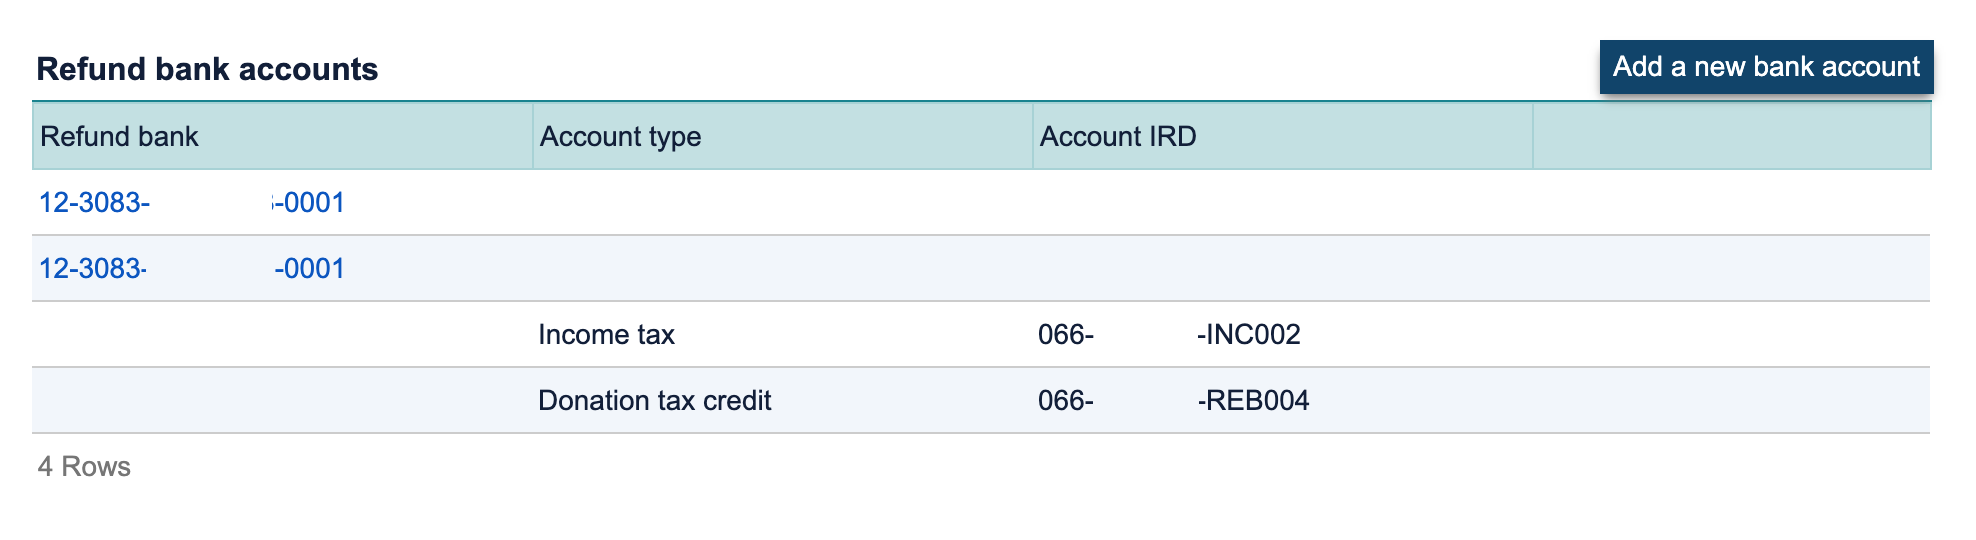Click the blank last cell in Income tax row
Image resolution: width=1976 pixels, height=540 pixels.
point(1732,334)
